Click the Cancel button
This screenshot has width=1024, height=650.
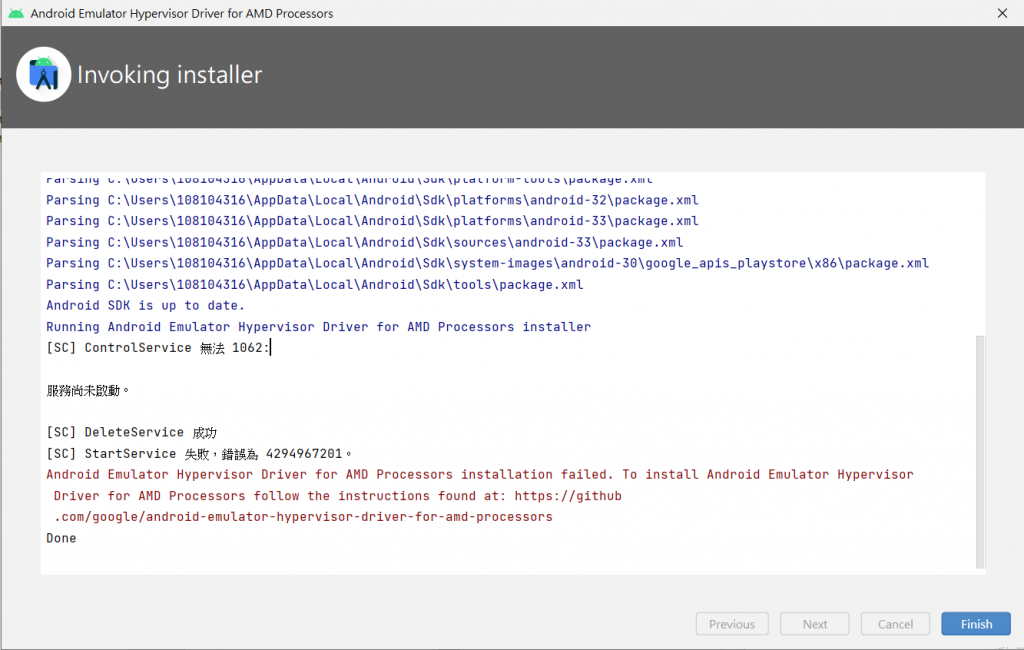[x=895, y=624]
